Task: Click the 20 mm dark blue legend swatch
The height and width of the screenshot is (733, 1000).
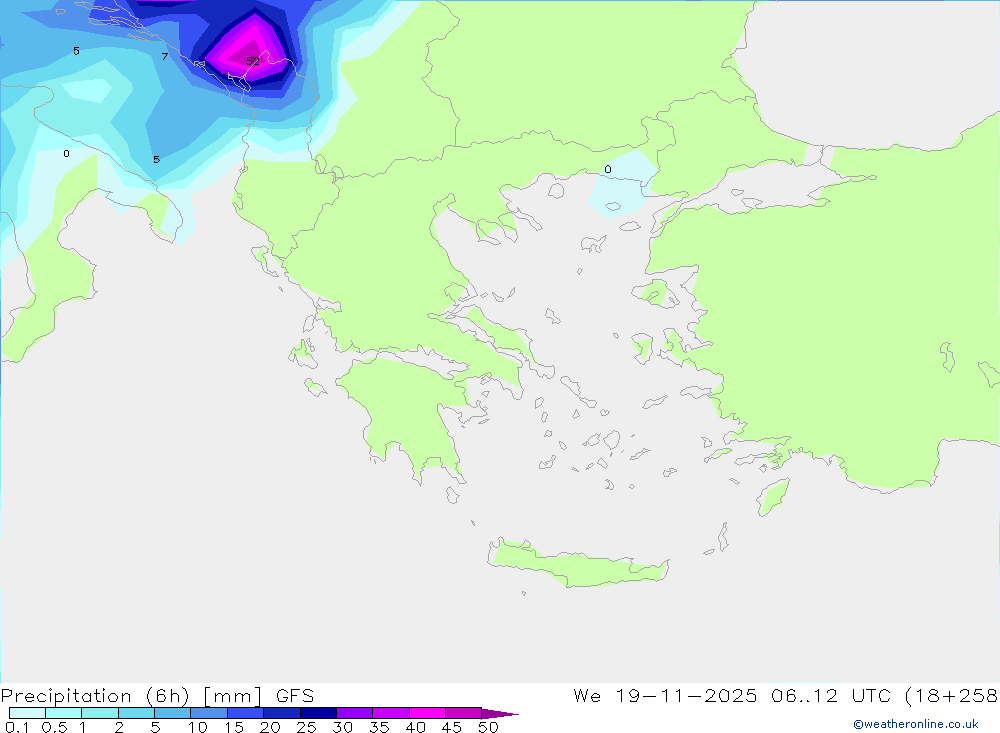Action: tap(282, 713)
